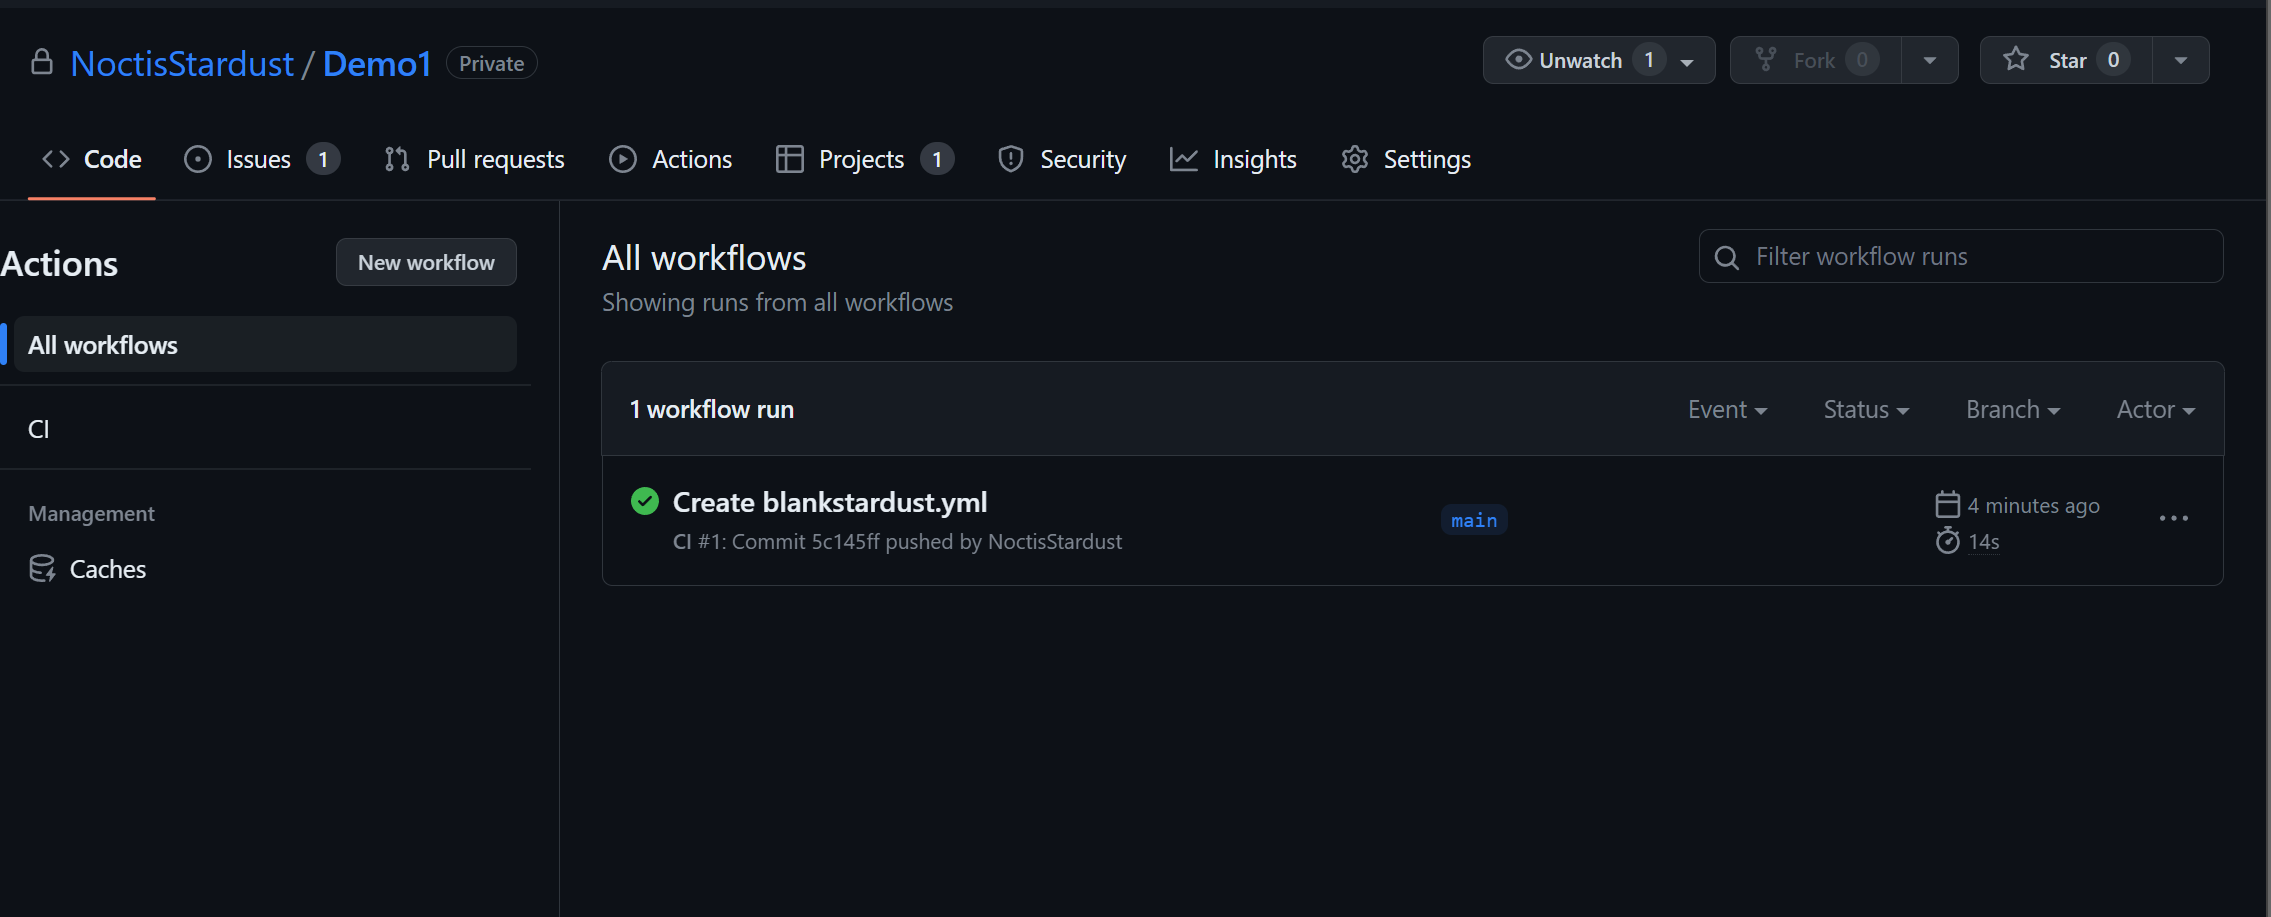This screenshot has width=2271, height=917.
Task: Click the stopwatch duration icon
Action: (1947, 541)
